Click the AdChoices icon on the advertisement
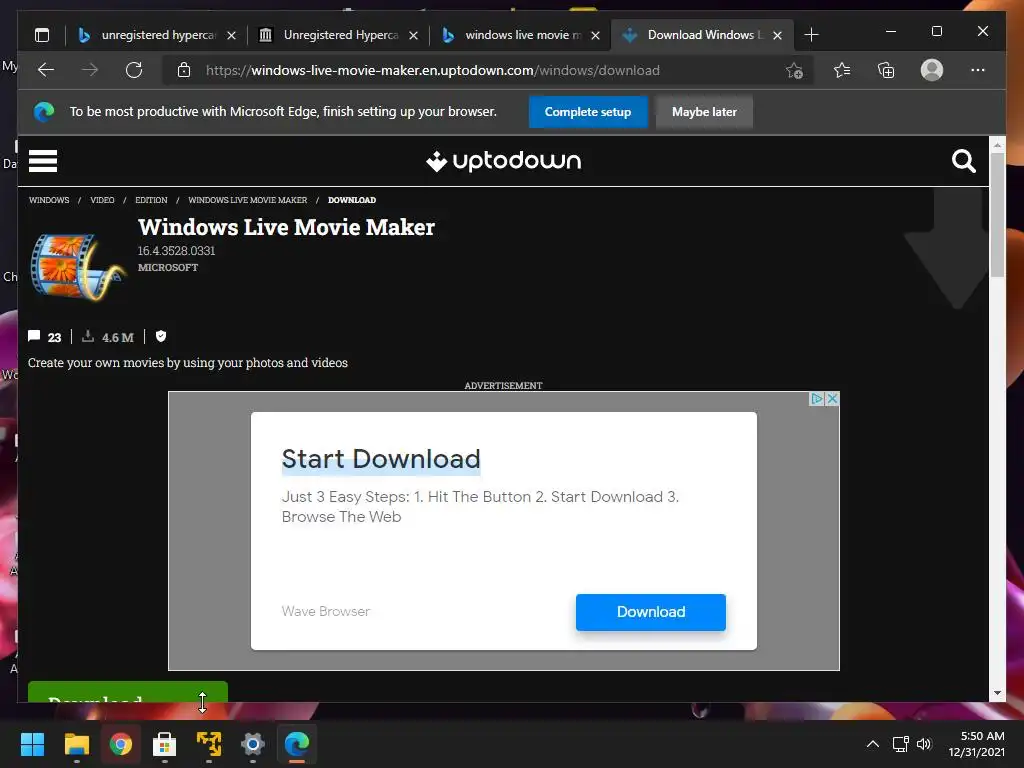 click(816, 398)
